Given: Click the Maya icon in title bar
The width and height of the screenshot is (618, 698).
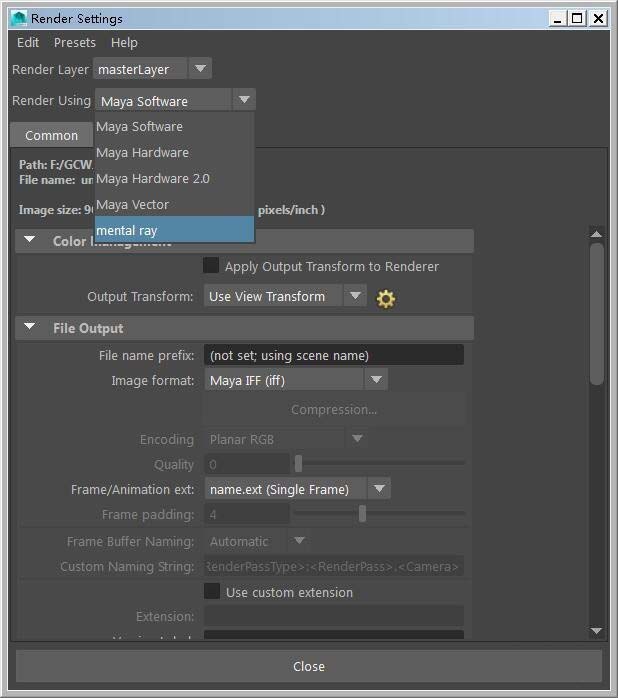Looking at the screenshot, I should 19,18.
